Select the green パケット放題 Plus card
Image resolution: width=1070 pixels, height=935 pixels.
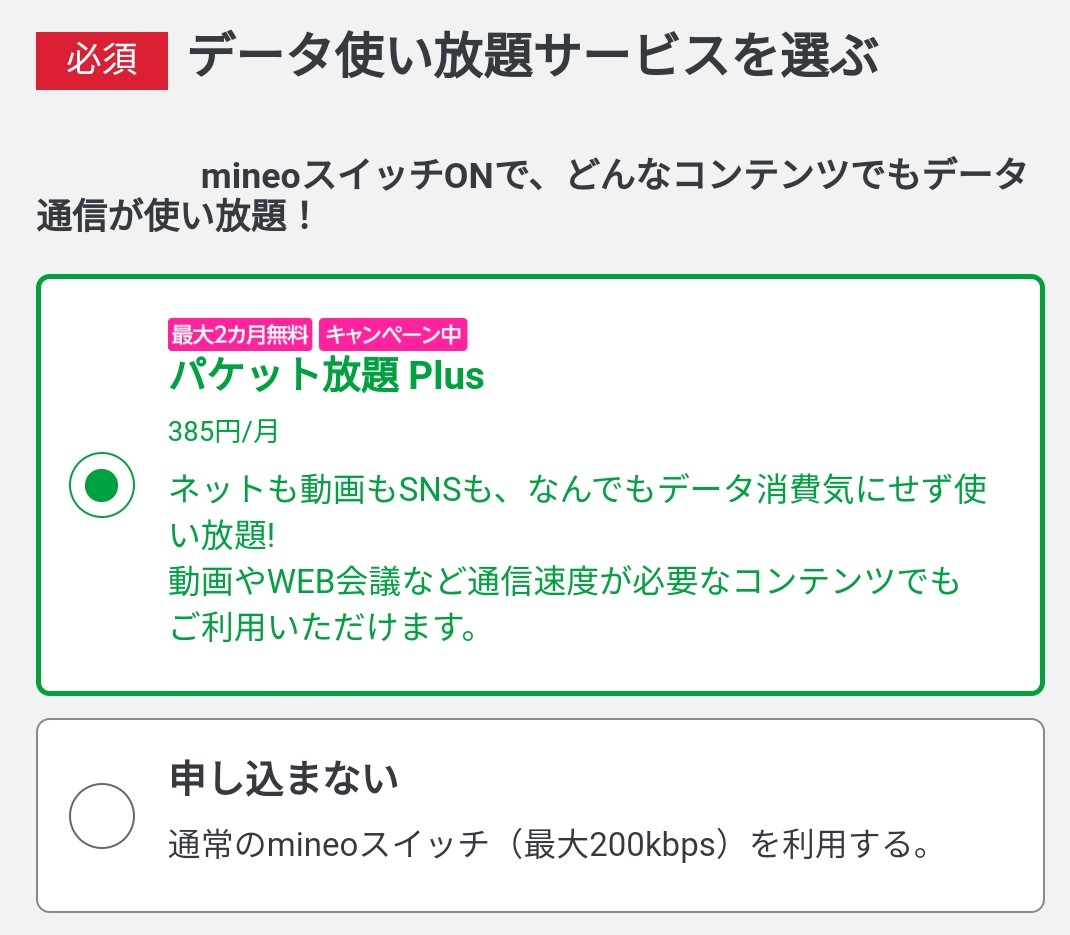[540, 483]
